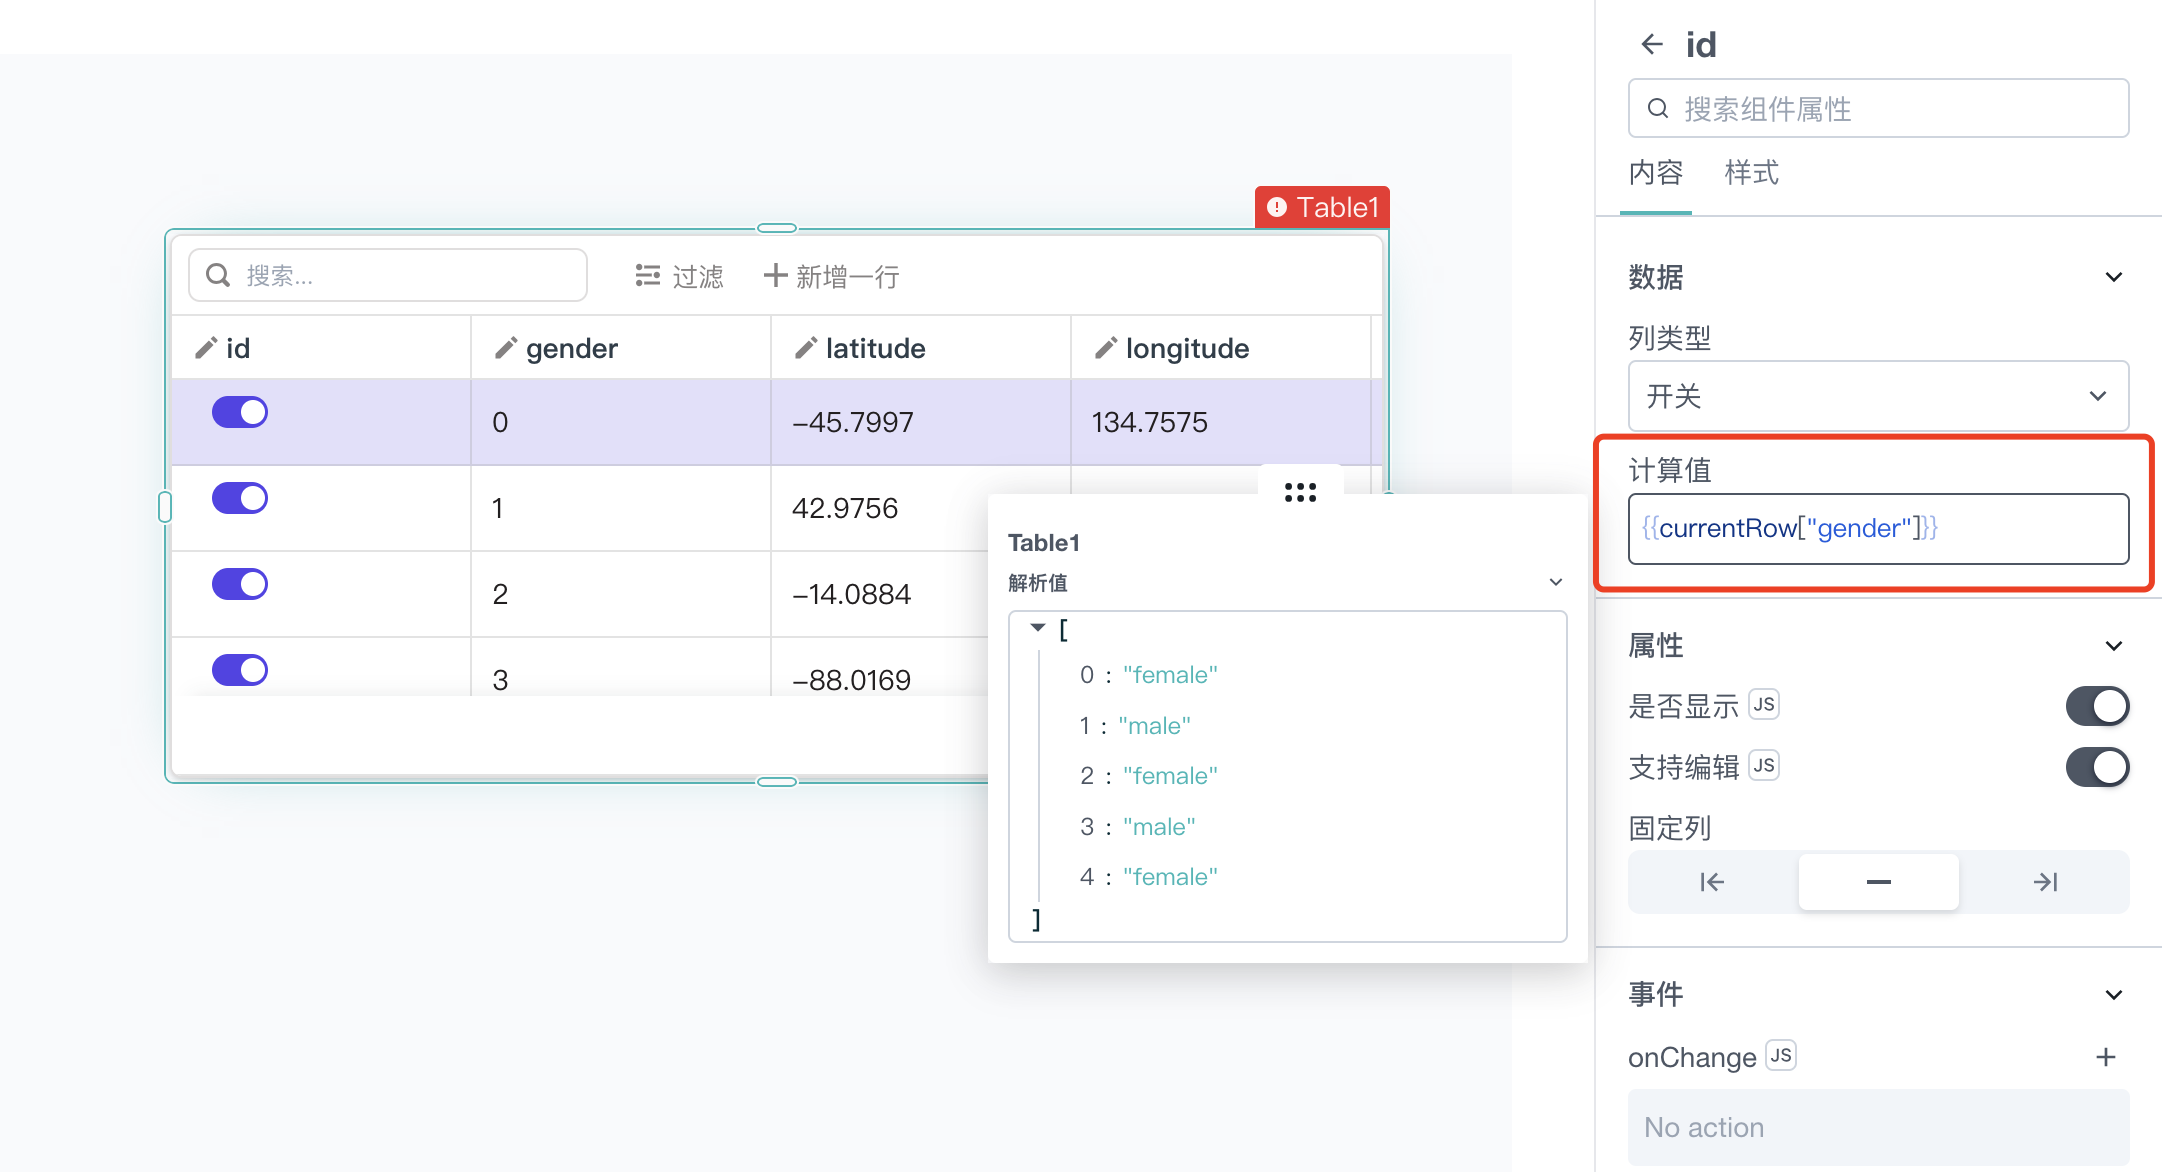Click the search icon in property search box
The width and height of the screenshot is (2168, 1172).
[x=1658, y=108]
